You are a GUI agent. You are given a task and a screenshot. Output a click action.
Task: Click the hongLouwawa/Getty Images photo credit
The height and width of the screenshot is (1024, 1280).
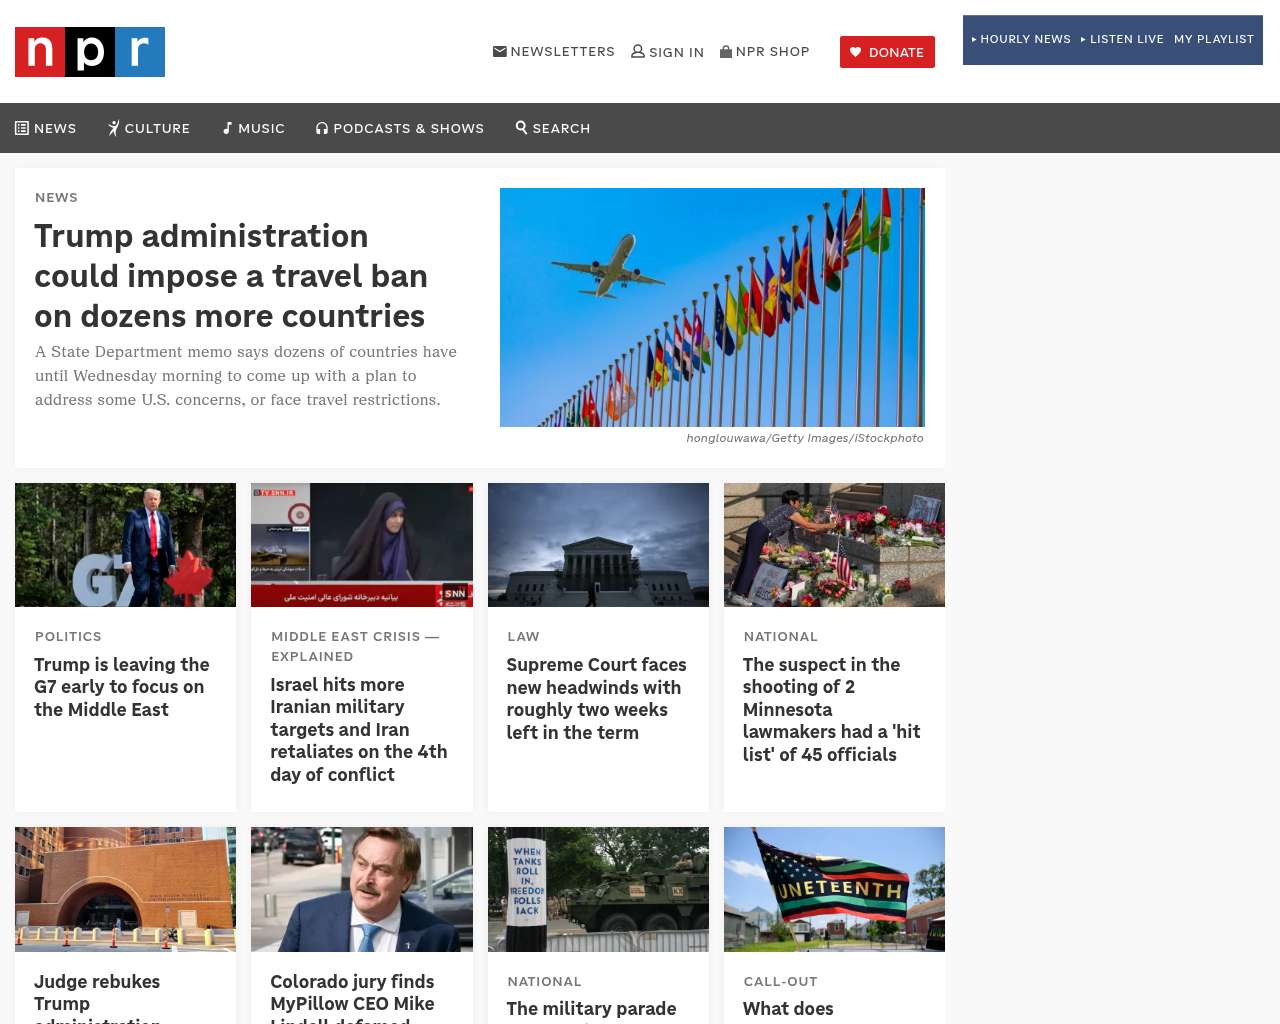point(805,438)
